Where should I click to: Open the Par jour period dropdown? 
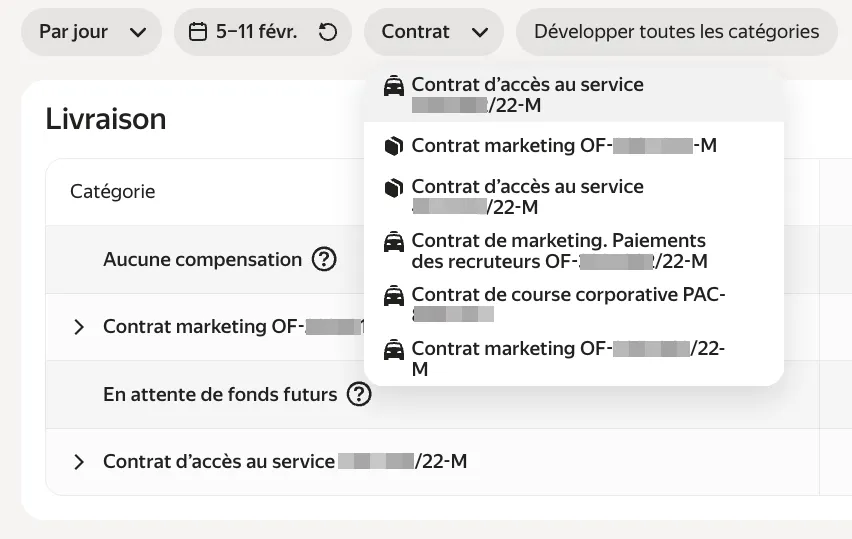click(x=91, y=32)
